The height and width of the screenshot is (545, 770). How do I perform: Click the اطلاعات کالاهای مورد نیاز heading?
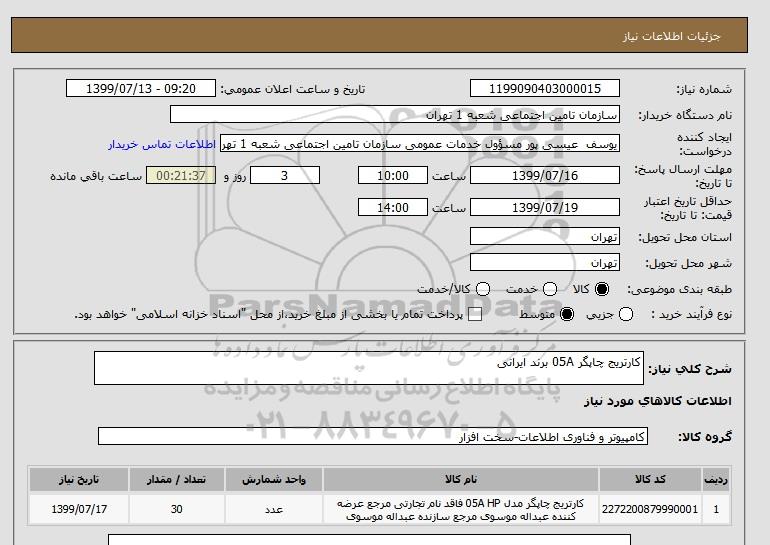(x=658, y=401)
